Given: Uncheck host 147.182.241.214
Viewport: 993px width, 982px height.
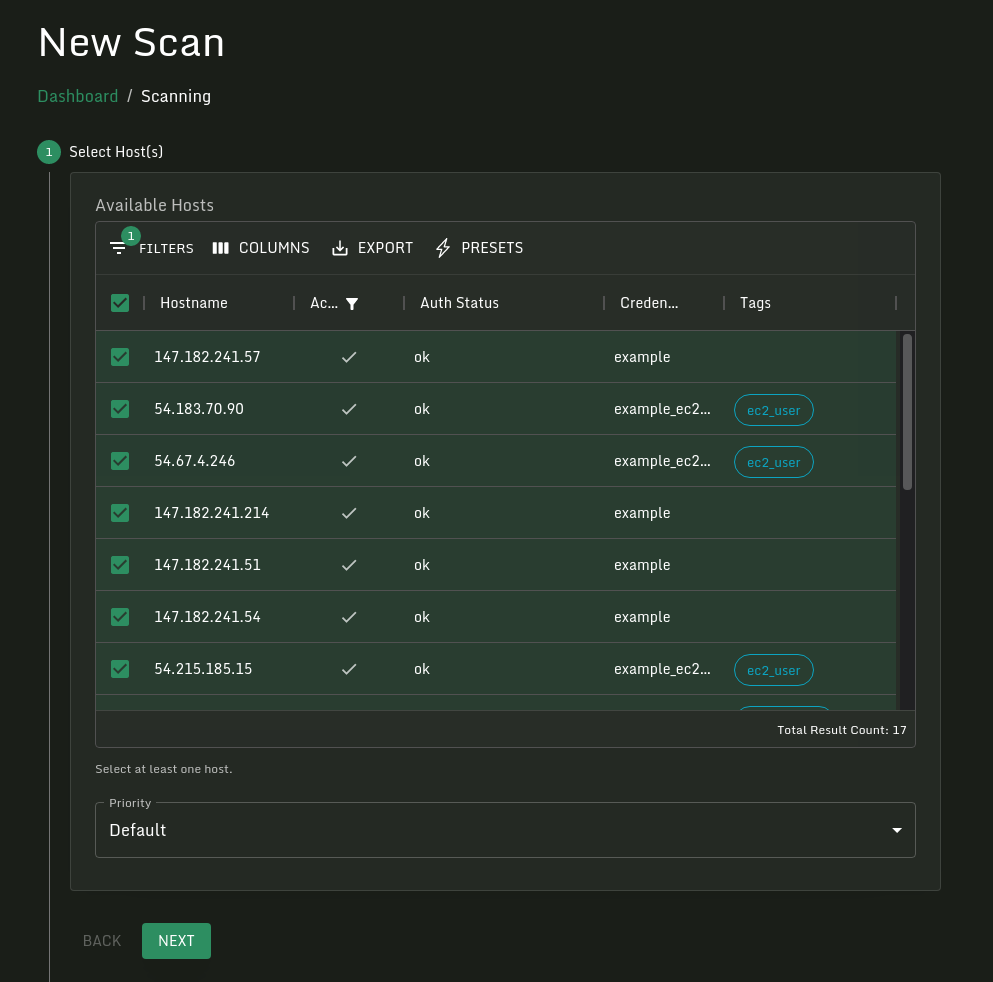Looking at the screenshot, I should click(x=120, y=513).
